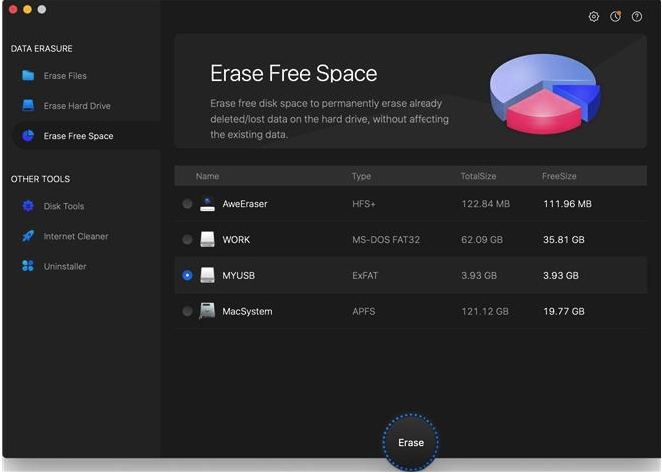662x473 pixels.
Task: Select the MacSystem radio button
Action: click(187, 311)
